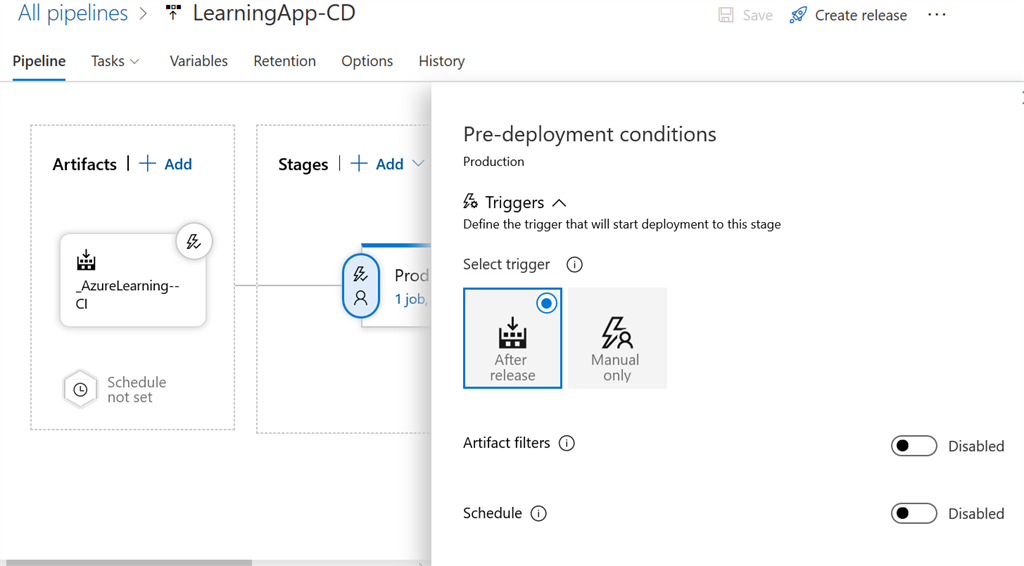
Task: Enable the Artifact filters toggle
Action: coord(914,446)
